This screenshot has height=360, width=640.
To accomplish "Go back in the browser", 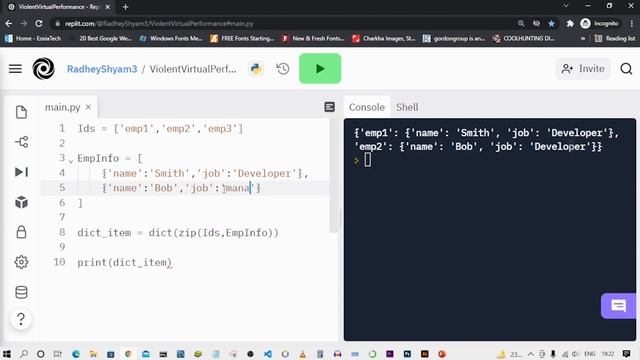I will click(9, 24).
